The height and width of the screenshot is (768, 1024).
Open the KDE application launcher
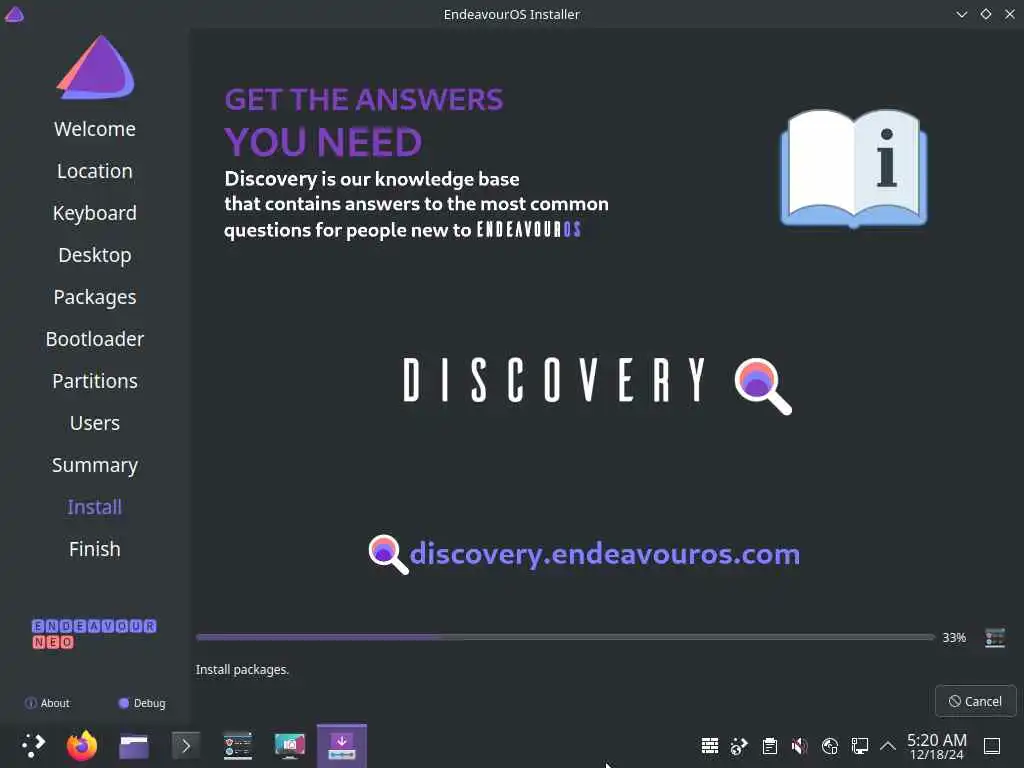pyautogui.click(x=33, y=745)
